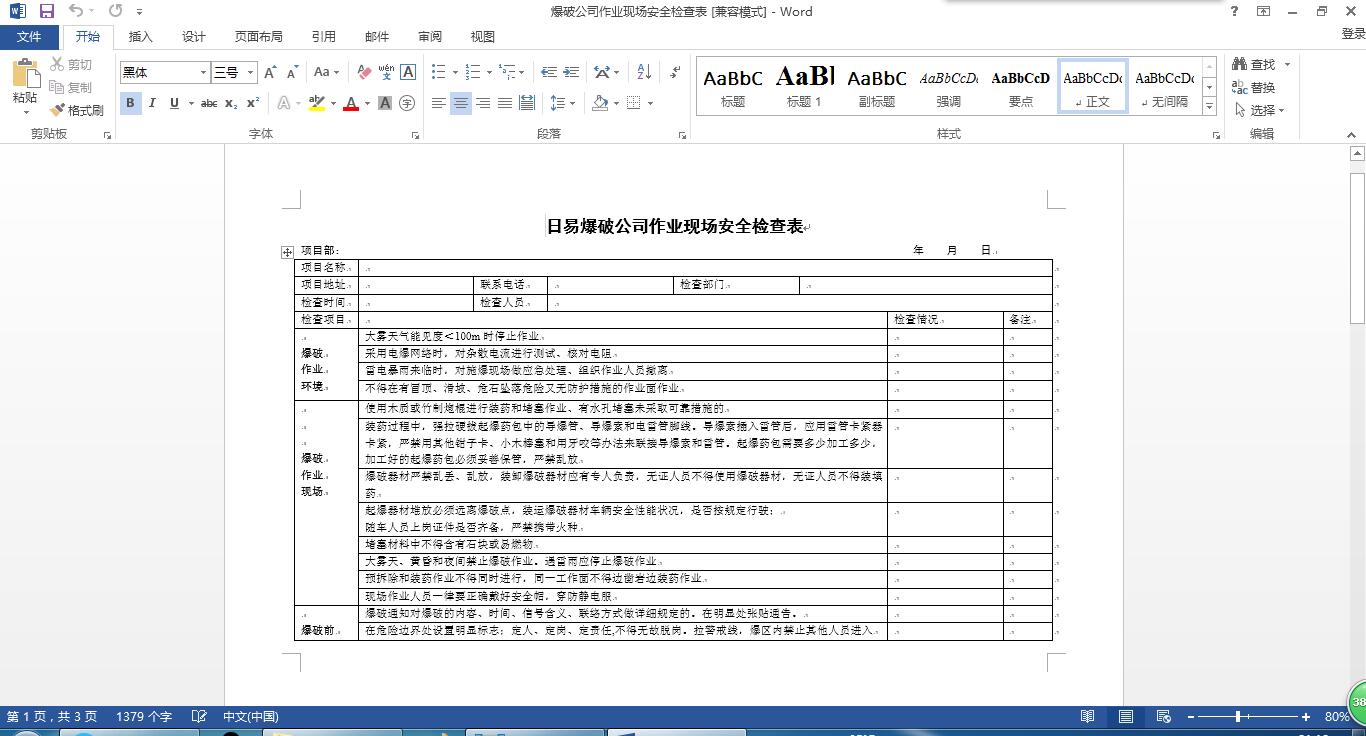Toggle strikethrough formatting
The image size is (1366, 736).
(209, 103)
